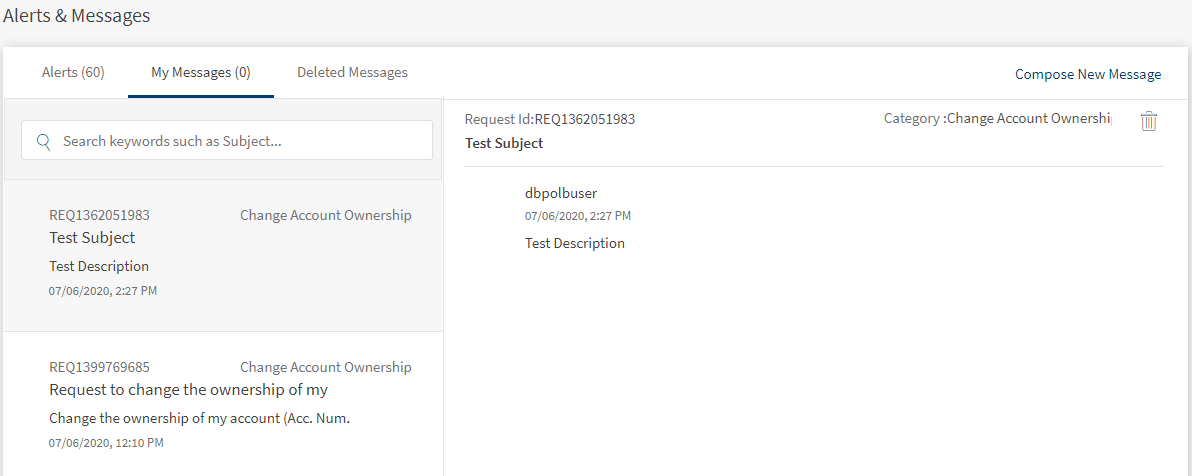The image size is (1192, 476).
Task: Click the Alerts & Messages page heading
Action: click(x=77, y=16)
